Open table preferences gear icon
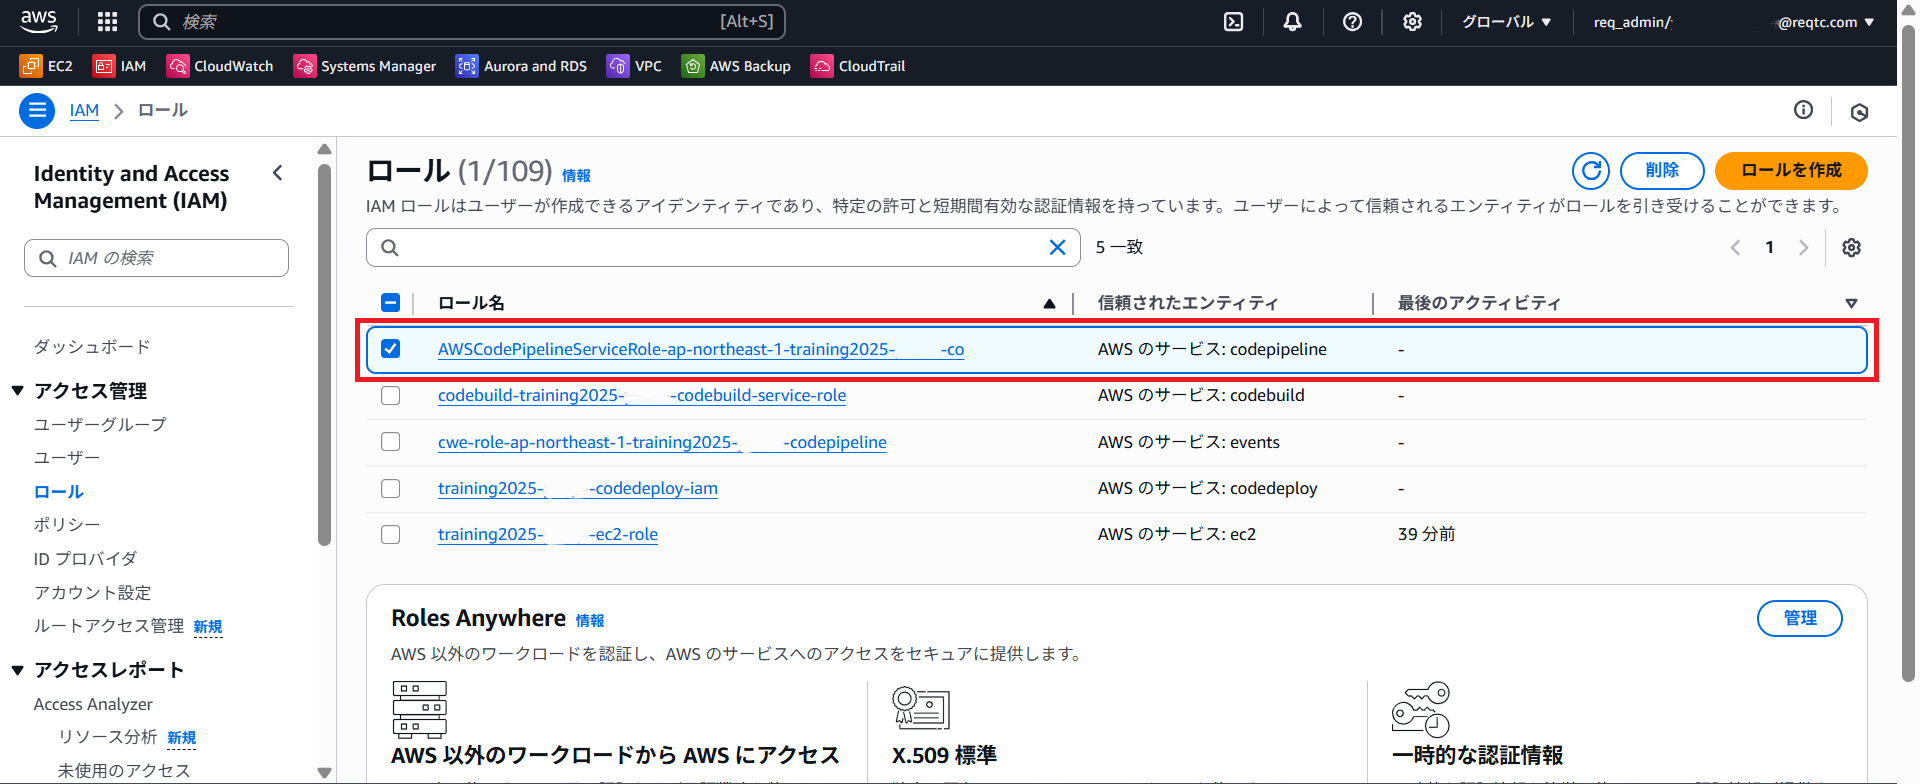This screenshot has height=784, width=1920. 1852,247
